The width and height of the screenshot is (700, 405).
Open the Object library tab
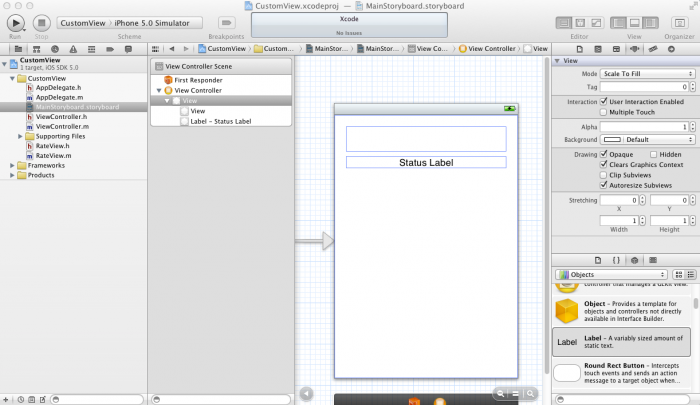[x=634, y=260]
